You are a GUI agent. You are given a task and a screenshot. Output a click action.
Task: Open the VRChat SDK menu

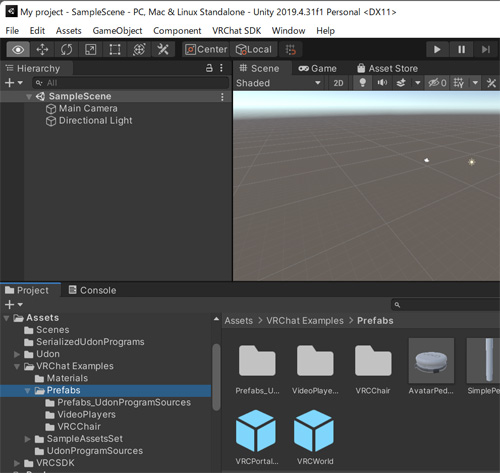[237, 31]
